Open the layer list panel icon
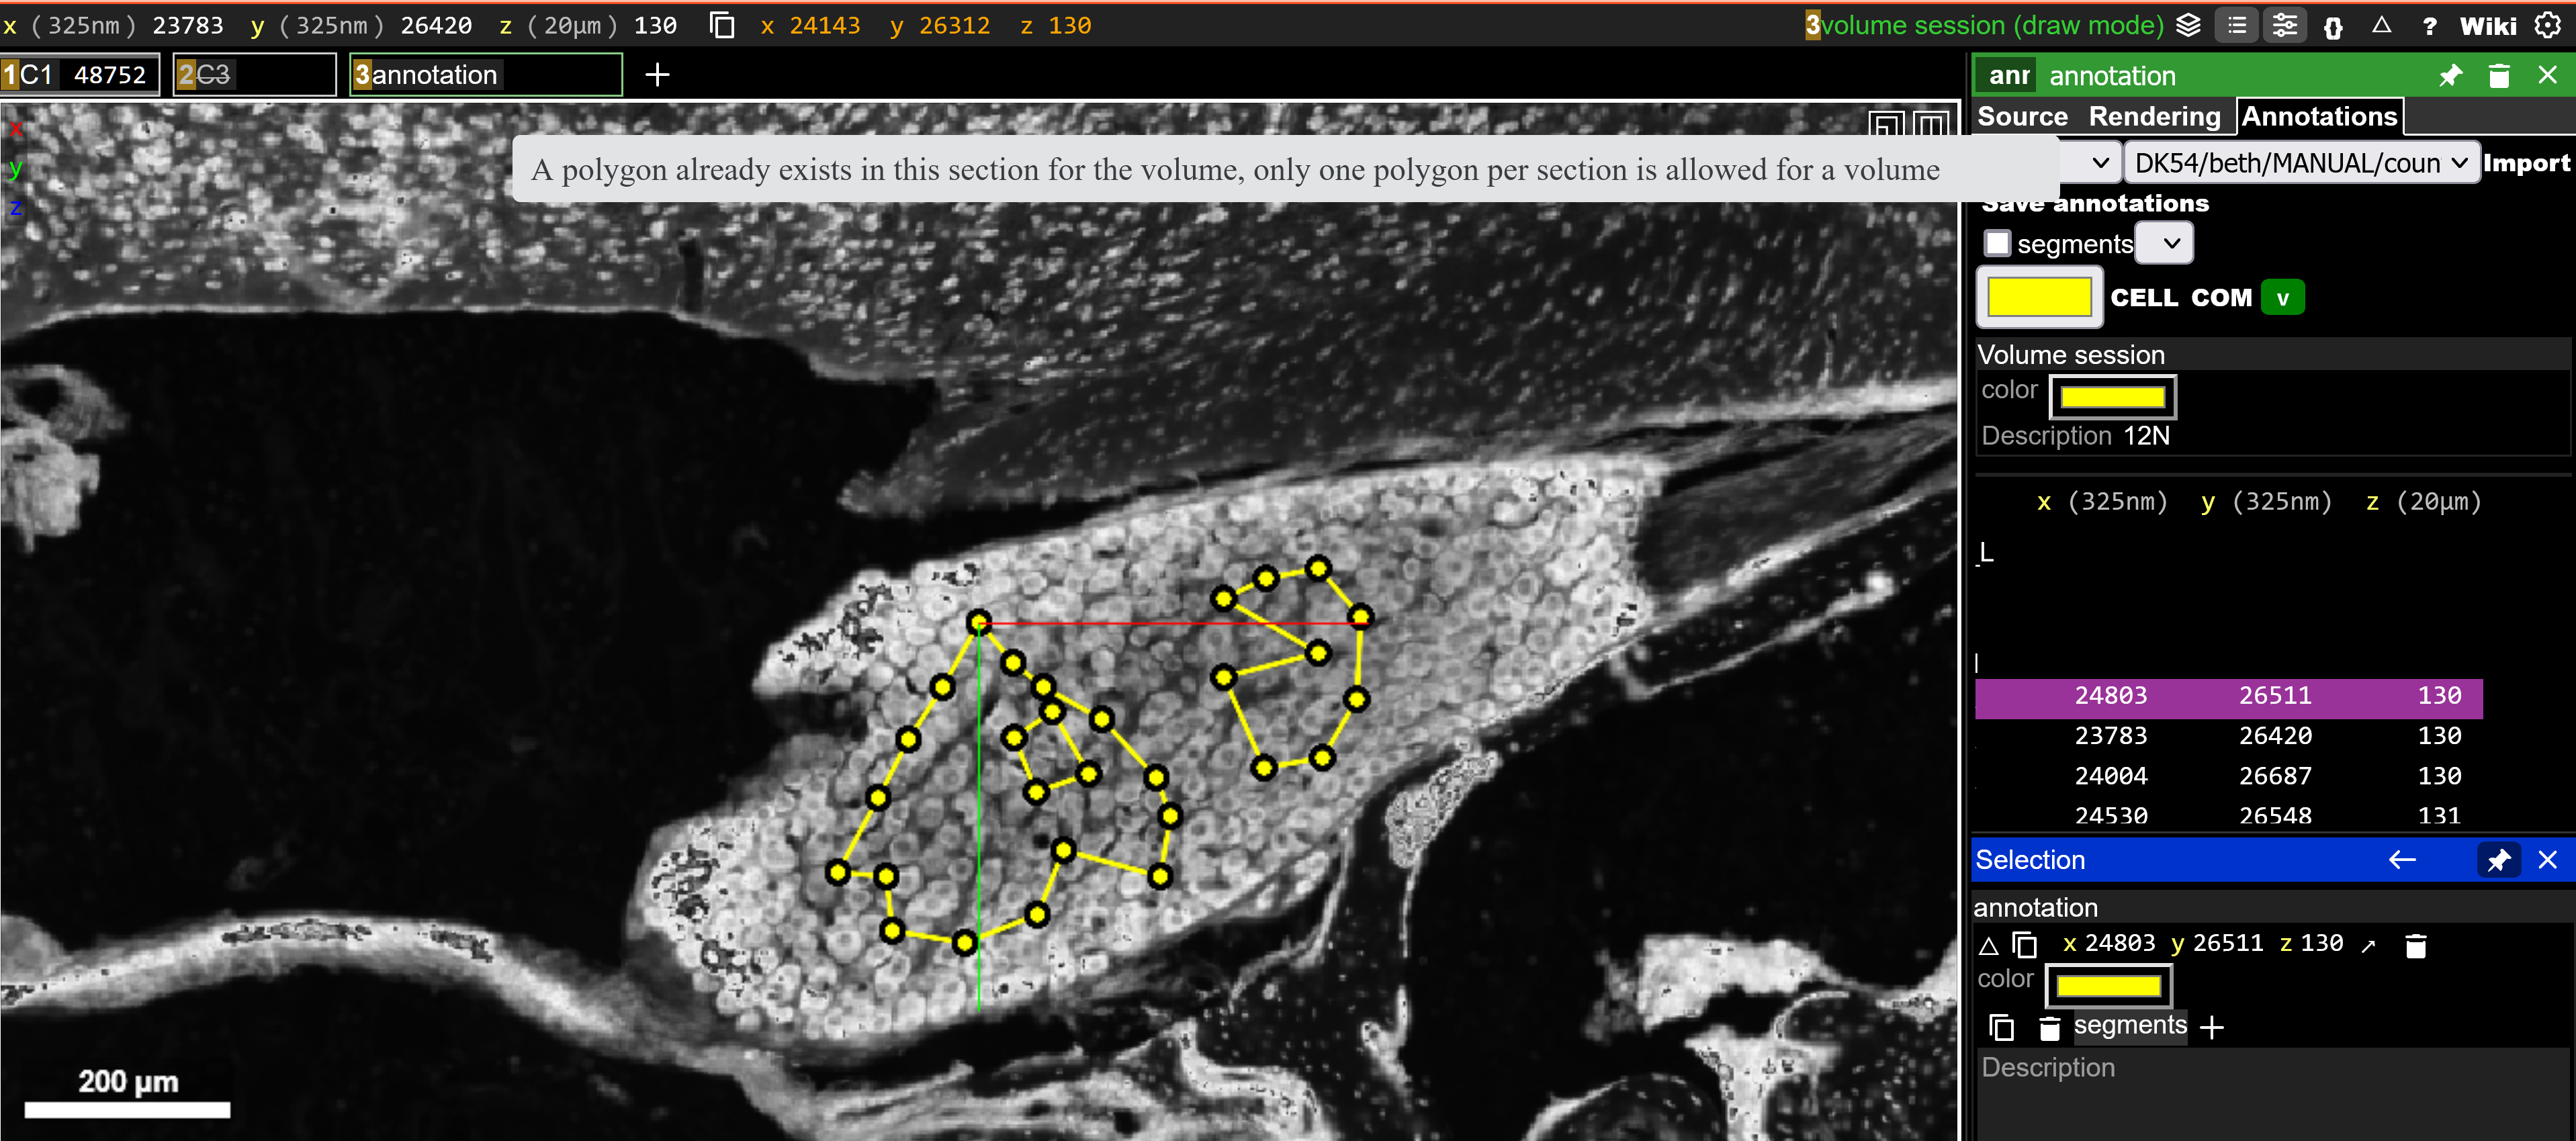Viewport: 2576px width, 1141px height. point(2189,25)
